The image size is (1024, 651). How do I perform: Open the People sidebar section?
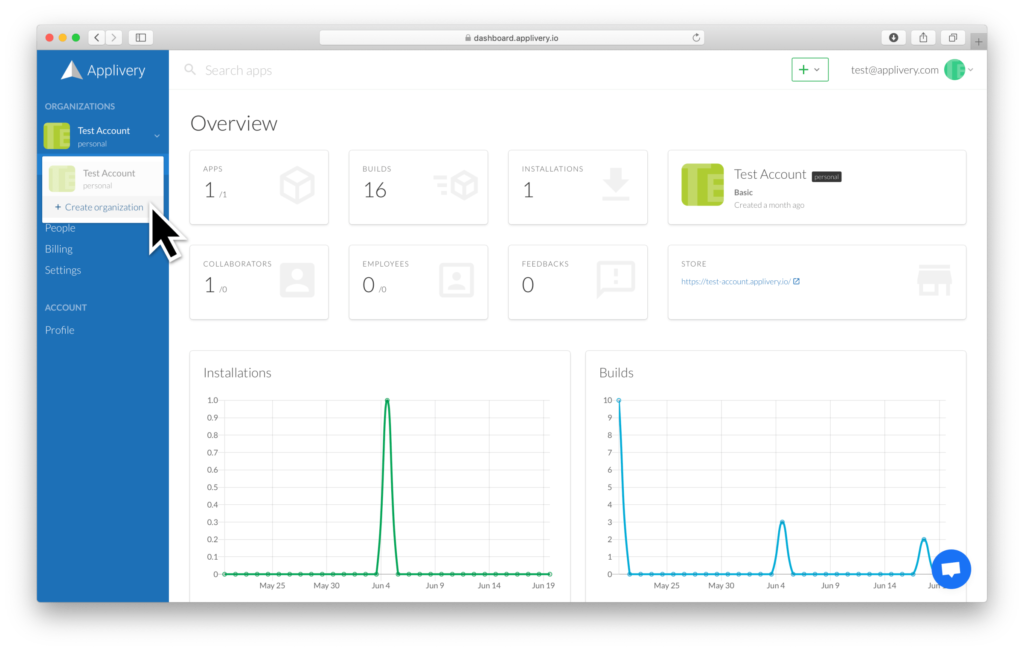tap(60, 228)
